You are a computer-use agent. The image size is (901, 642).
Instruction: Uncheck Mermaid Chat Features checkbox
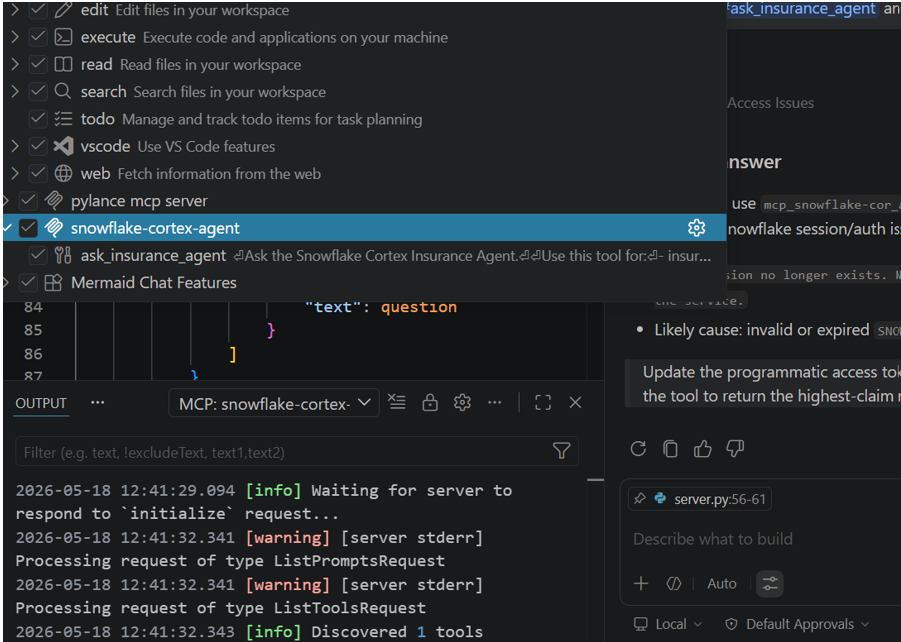click(x=28, y=282)
